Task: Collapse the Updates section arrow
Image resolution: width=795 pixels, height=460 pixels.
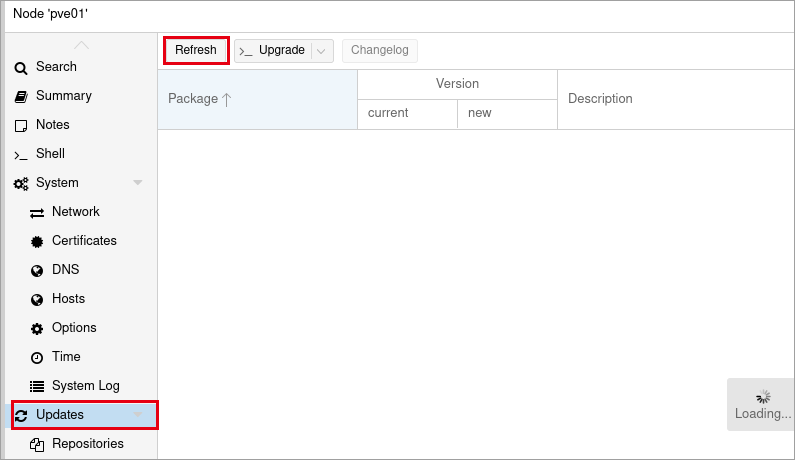Action: click(137, 414)
